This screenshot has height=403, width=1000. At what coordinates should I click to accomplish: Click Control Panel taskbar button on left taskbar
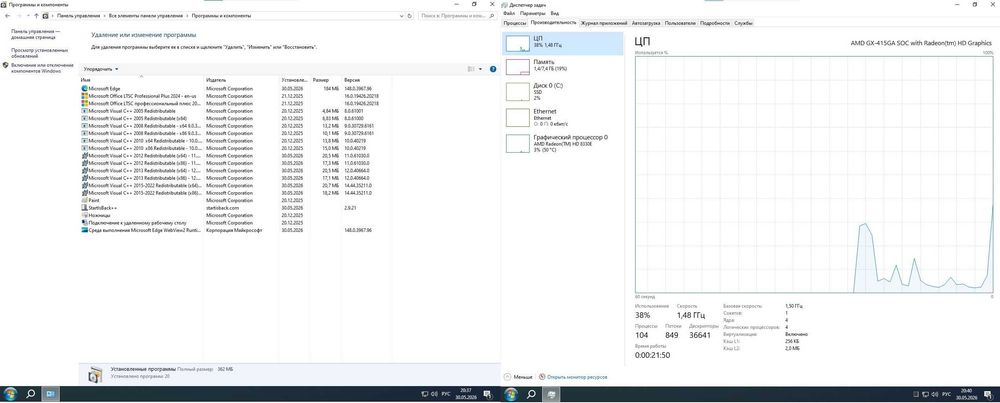pos(50,395)
